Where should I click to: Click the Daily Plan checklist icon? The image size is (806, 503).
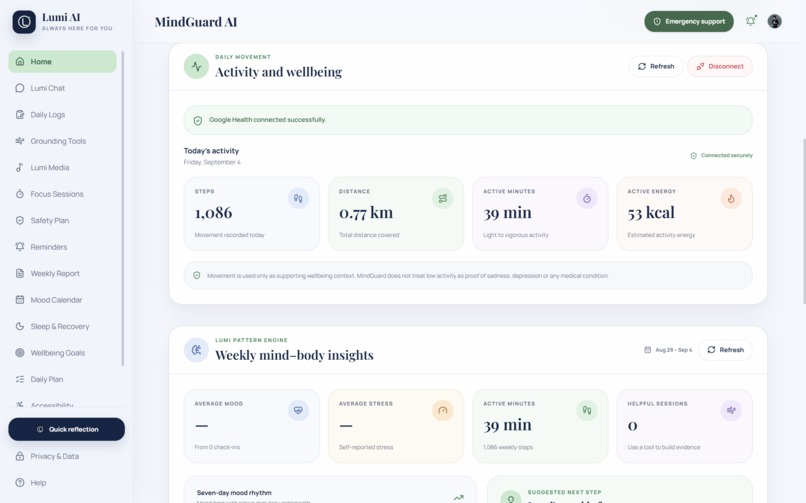[x=20, y=379]
